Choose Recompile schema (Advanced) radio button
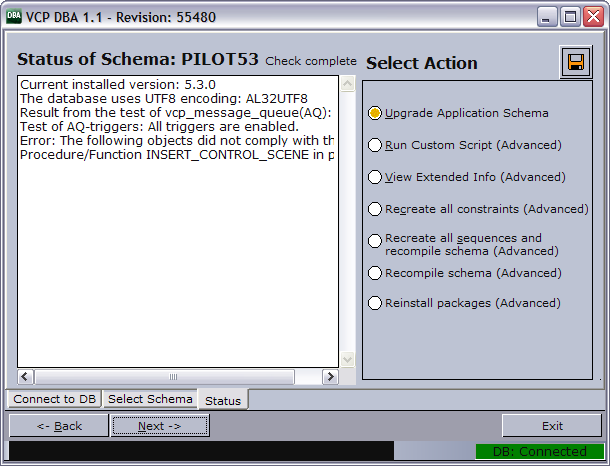Screen dimensions: 610x466 pos(375,273)
